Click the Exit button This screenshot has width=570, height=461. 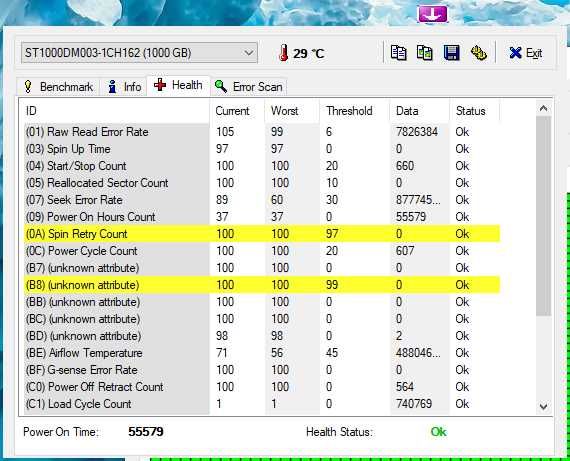coord(526,53)
